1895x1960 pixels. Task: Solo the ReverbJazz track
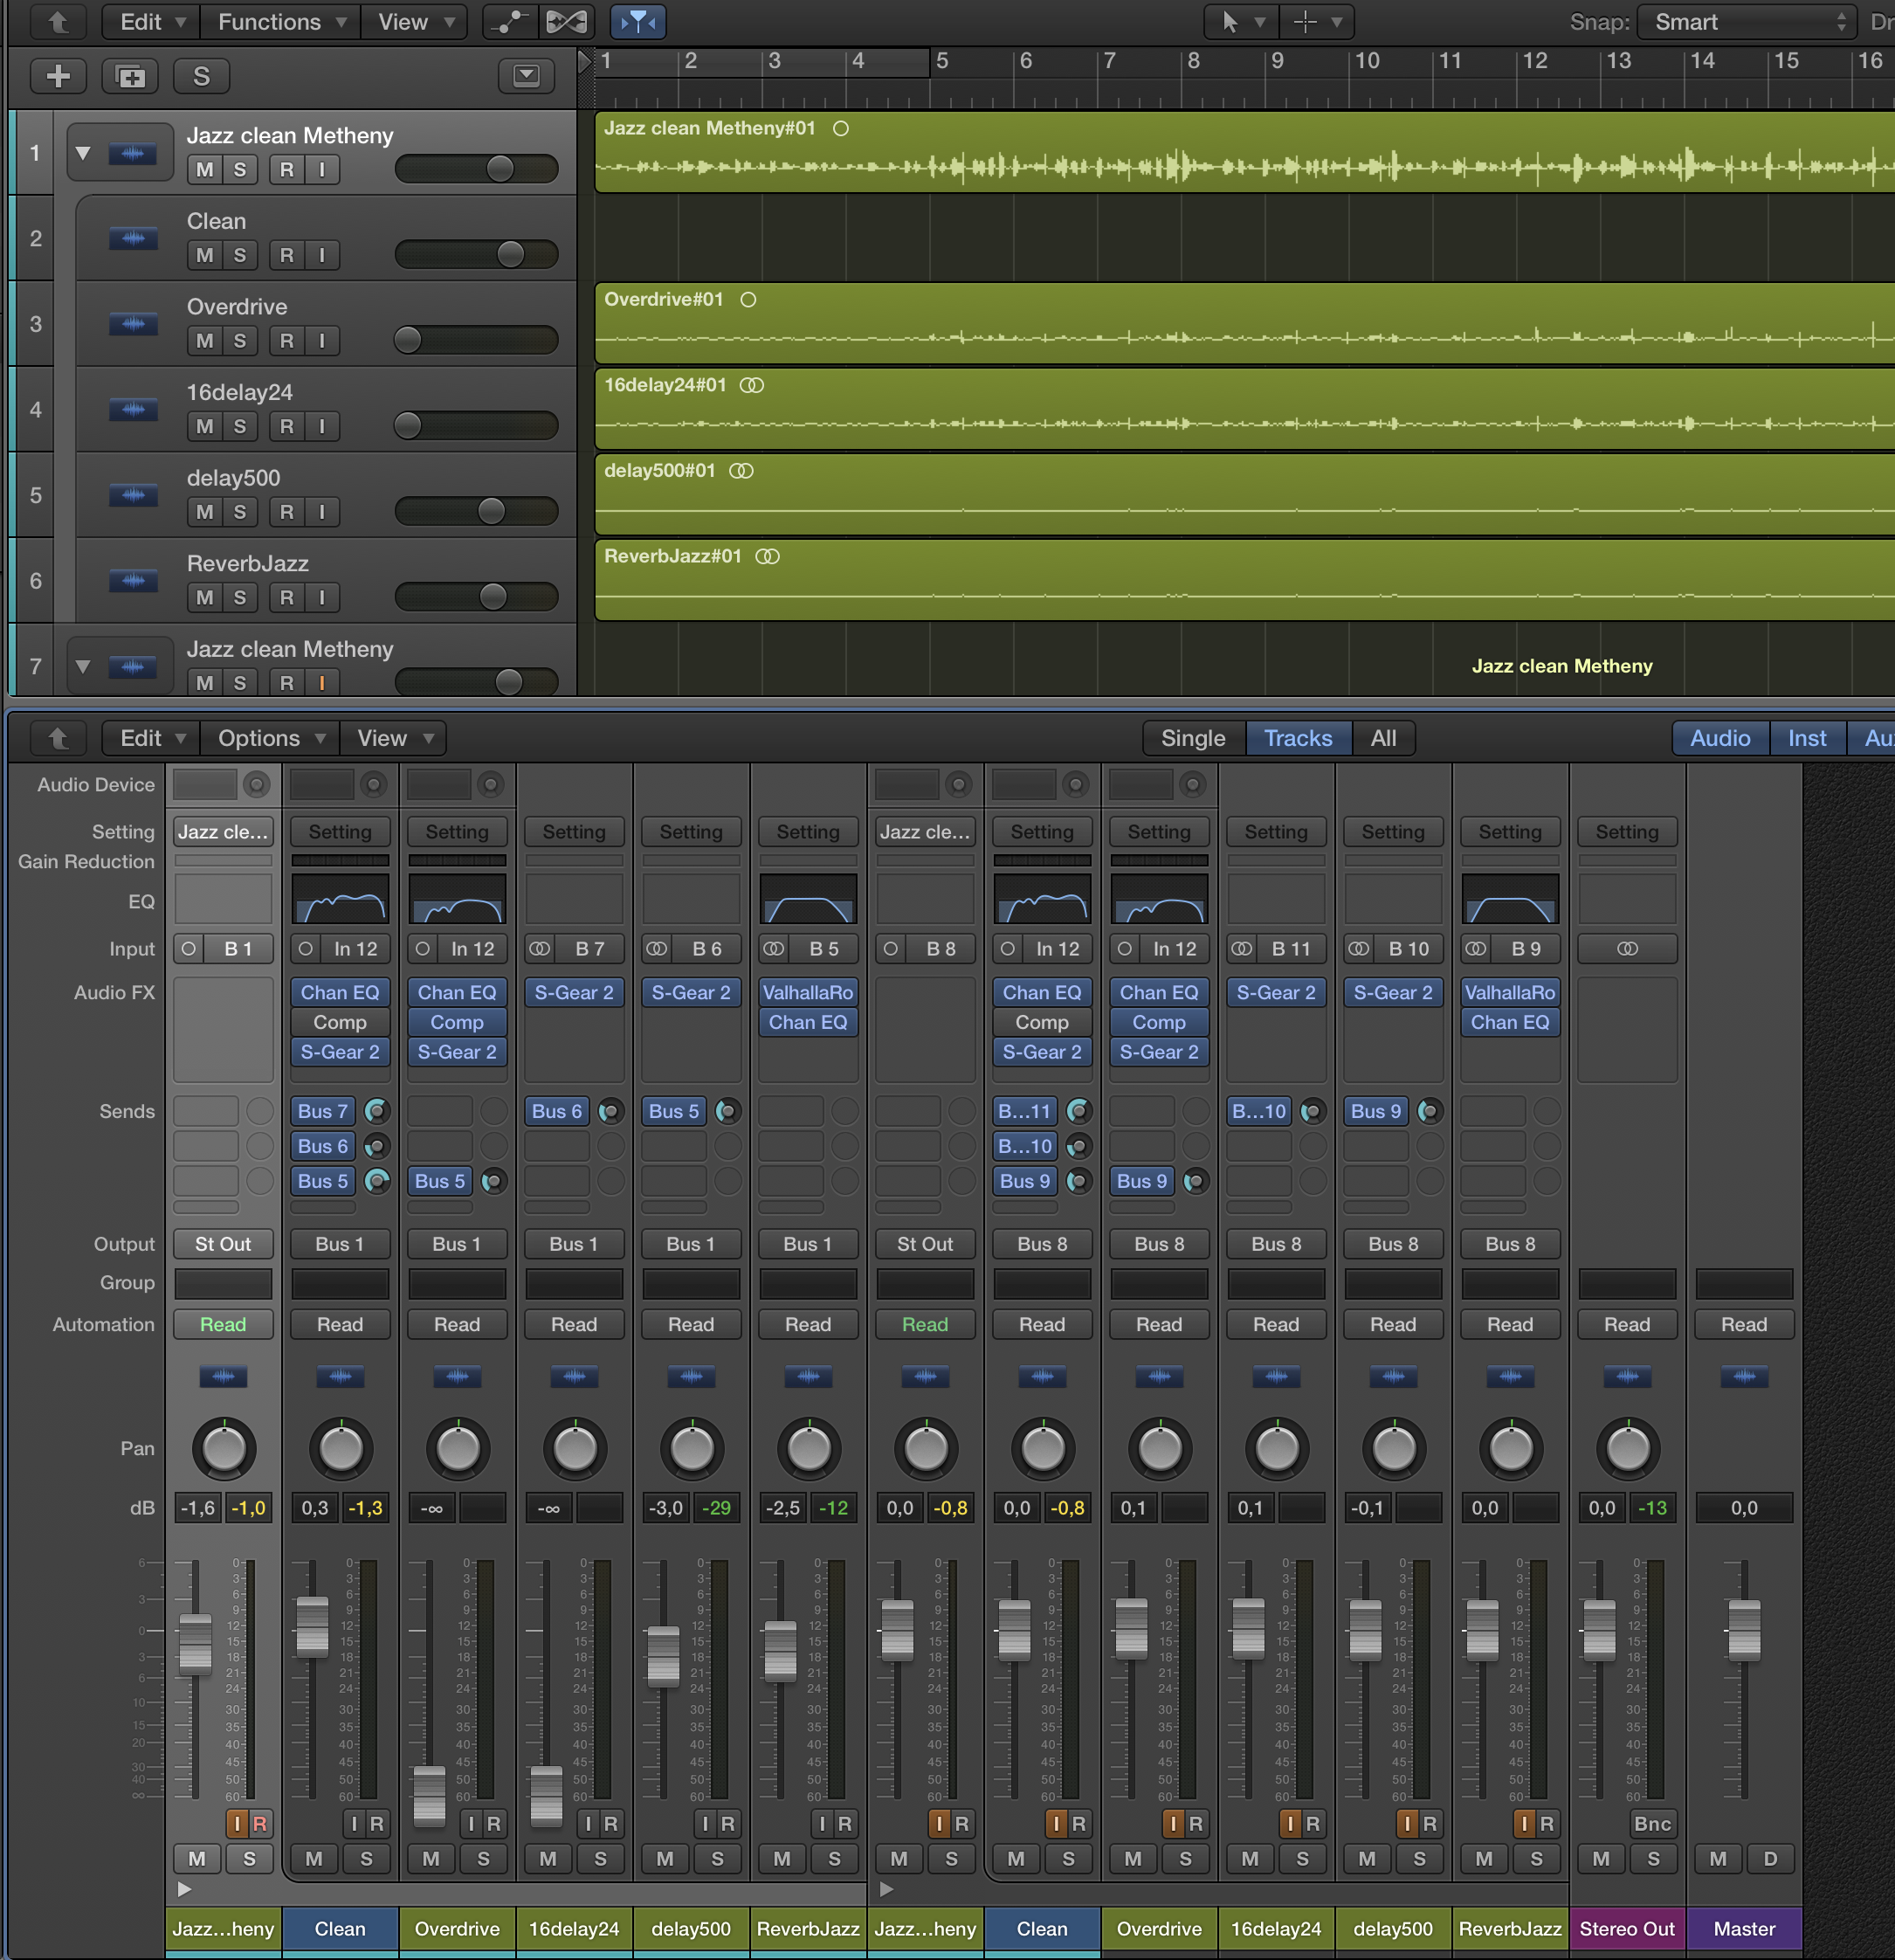tap(239, 597)
